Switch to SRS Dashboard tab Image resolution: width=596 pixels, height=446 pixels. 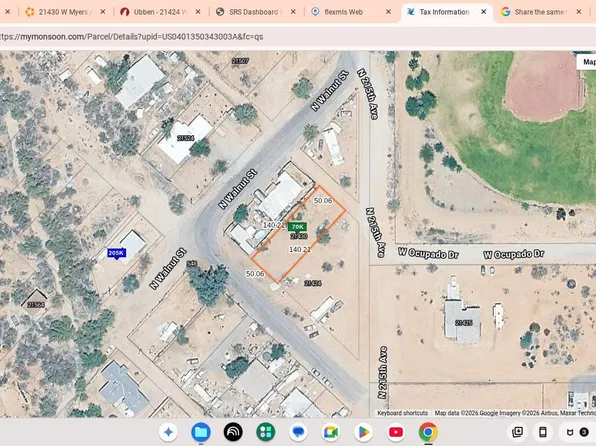click(x=255, y=12)
